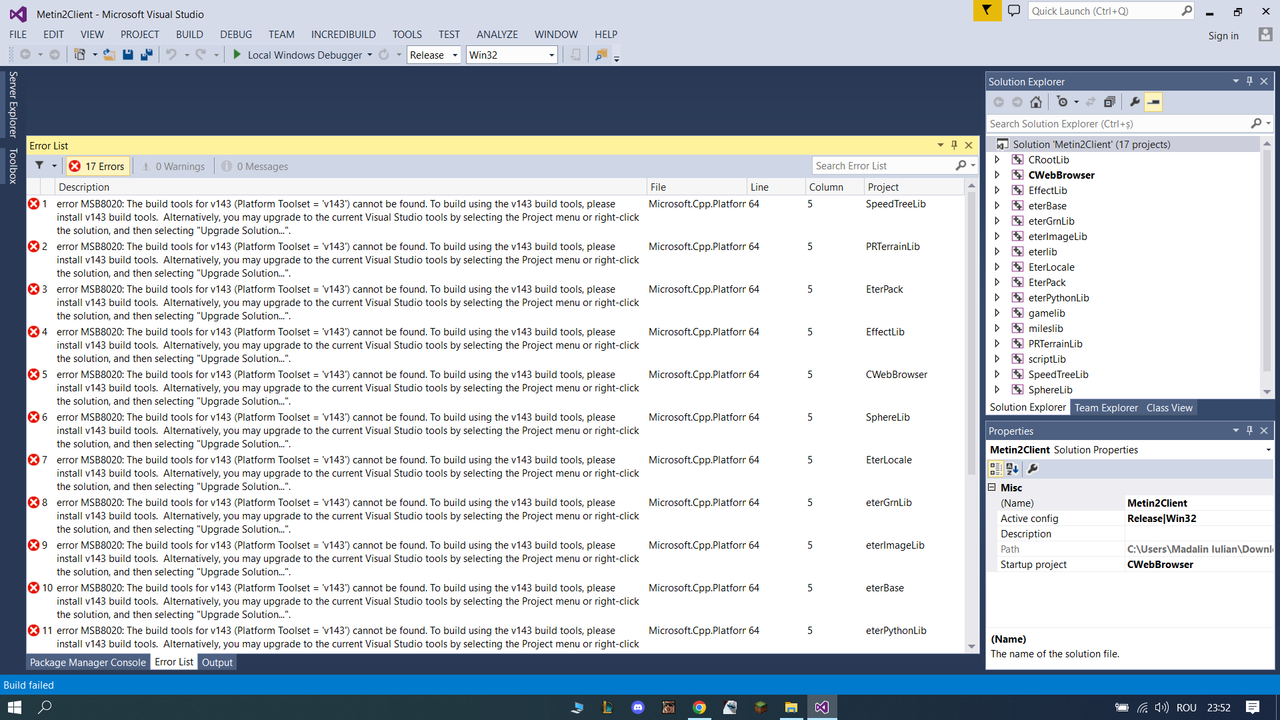Collapse the Misc property category
The width and height of the screenshot is (1280, 720).
[x=993, y=488]
